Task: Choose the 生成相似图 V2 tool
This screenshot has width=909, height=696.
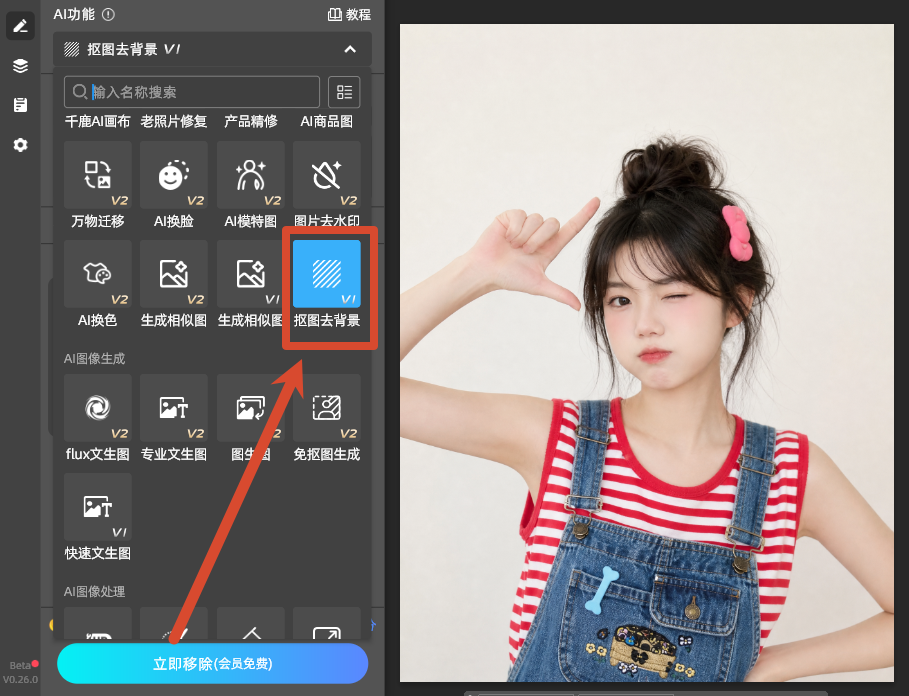Action: [x=174, y=274]
